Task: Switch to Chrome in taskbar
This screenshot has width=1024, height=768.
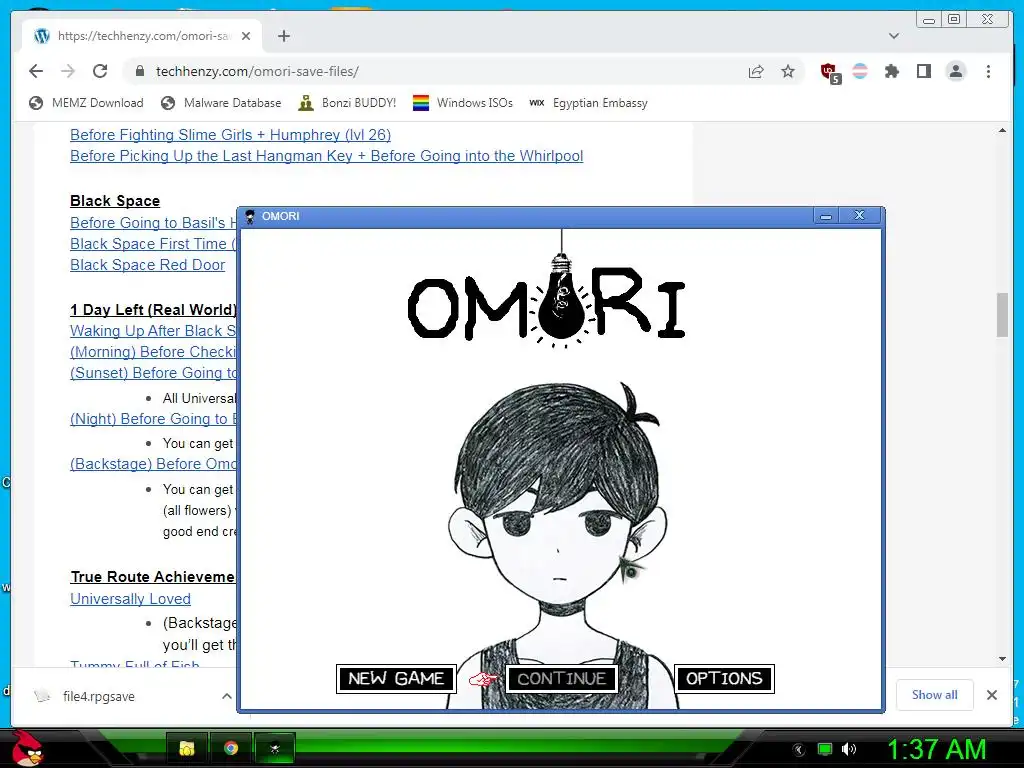Action: (231, 748)
